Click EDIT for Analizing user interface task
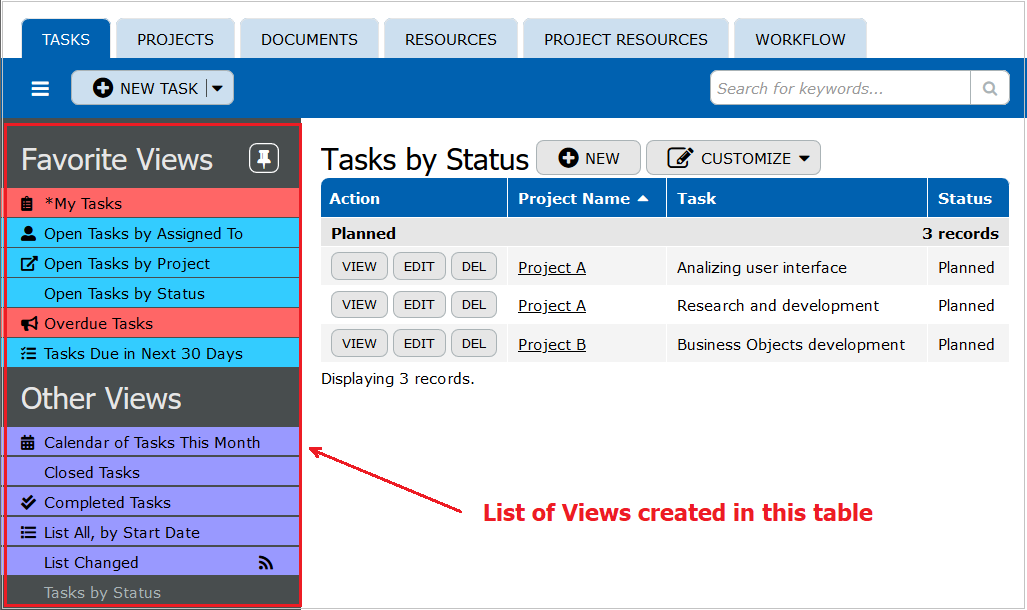 419,267
